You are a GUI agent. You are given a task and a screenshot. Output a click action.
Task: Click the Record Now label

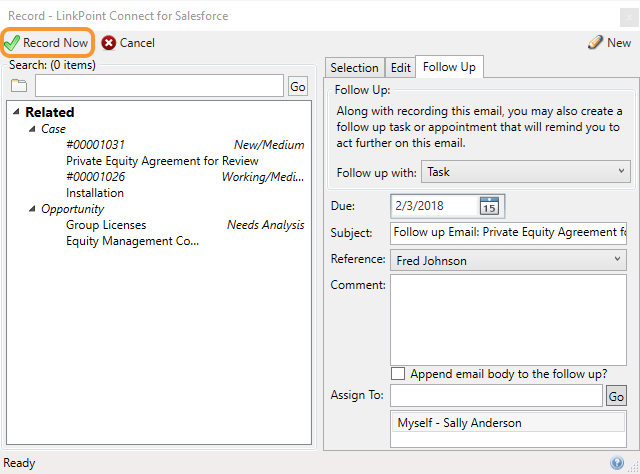[x=55, y=43]
